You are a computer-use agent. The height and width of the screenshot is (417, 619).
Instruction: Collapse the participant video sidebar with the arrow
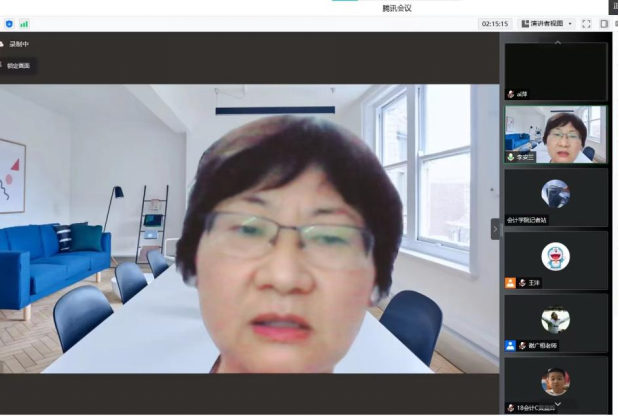point(495,229)
